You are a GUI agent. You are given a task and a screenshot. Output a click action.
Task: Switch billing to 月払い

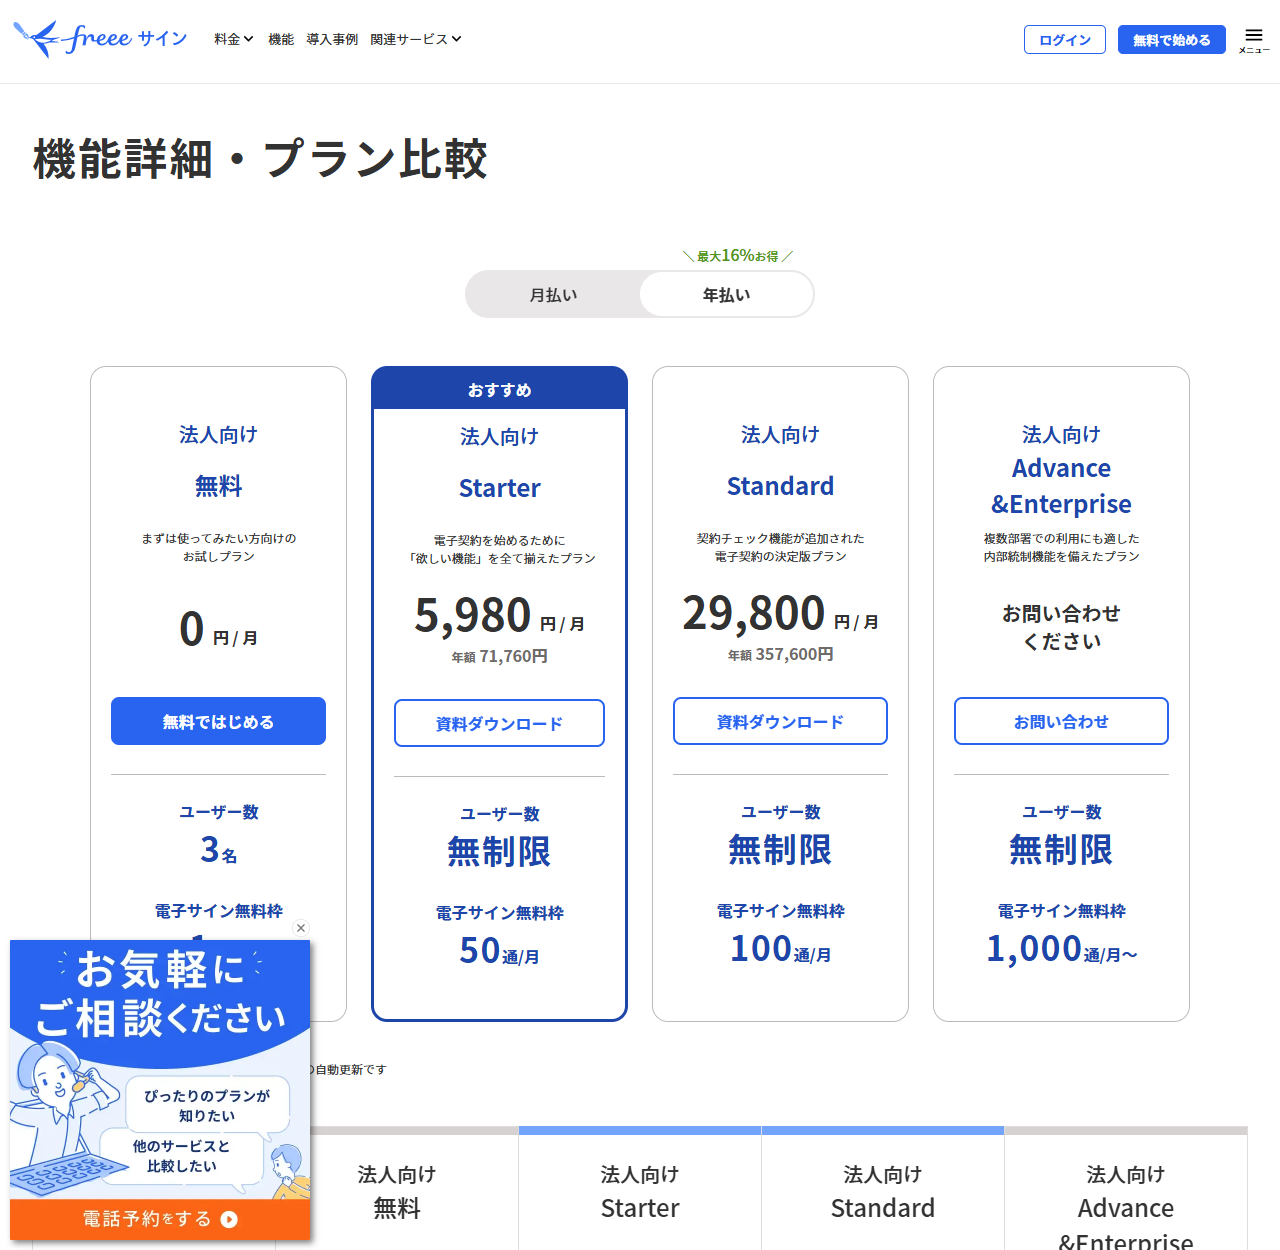553,295
